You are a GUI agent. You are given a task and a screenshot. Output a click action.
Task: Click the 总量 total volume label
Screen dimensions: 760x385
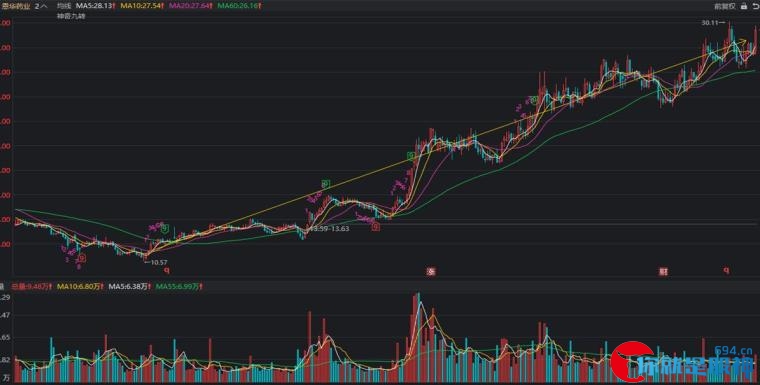point(32,287)
